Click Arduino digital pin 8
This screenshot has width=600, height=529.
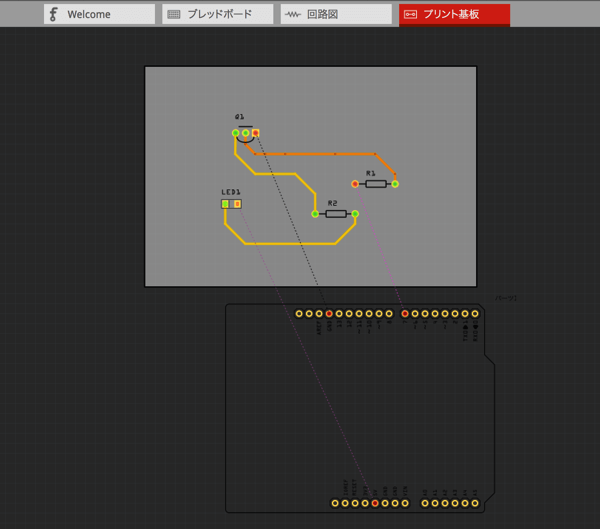click(x=389, y=314)
